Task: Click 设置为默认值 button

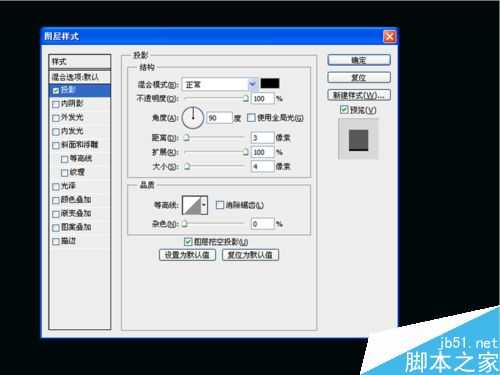Action: point(187,255)
